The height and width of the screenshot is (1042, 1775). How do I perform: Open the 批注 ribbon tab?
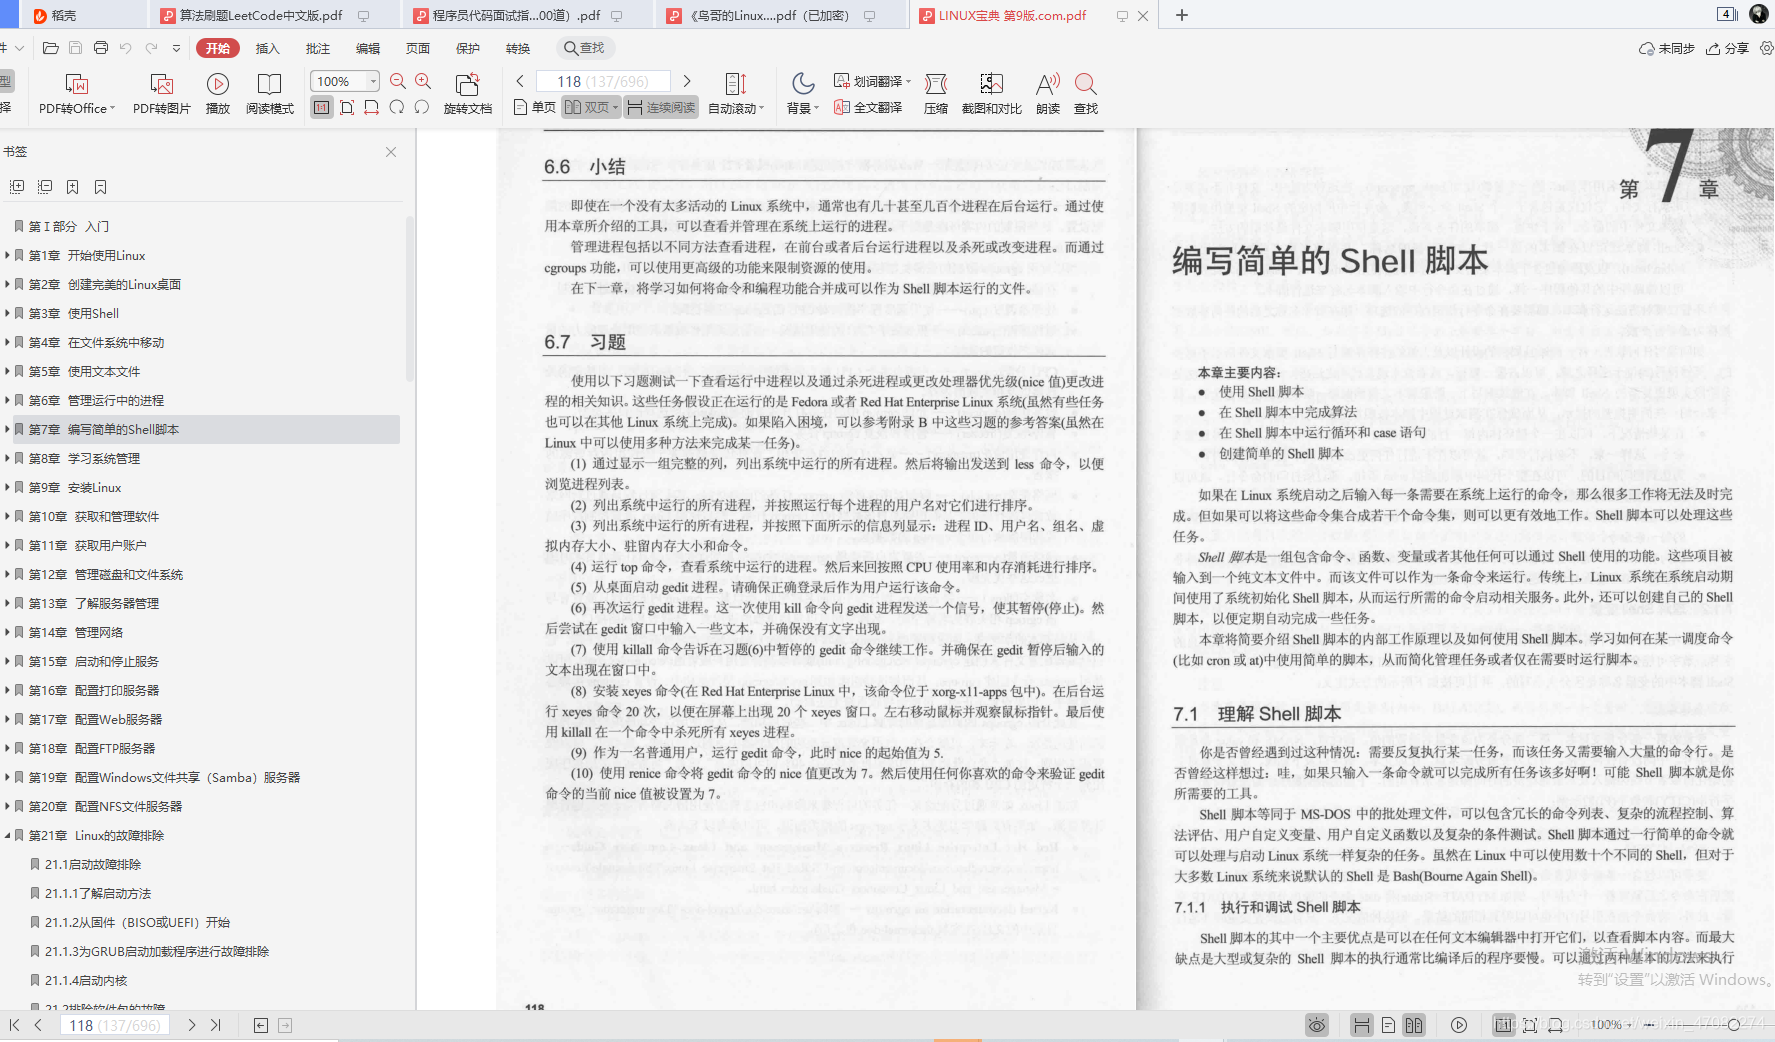point(318,48)
